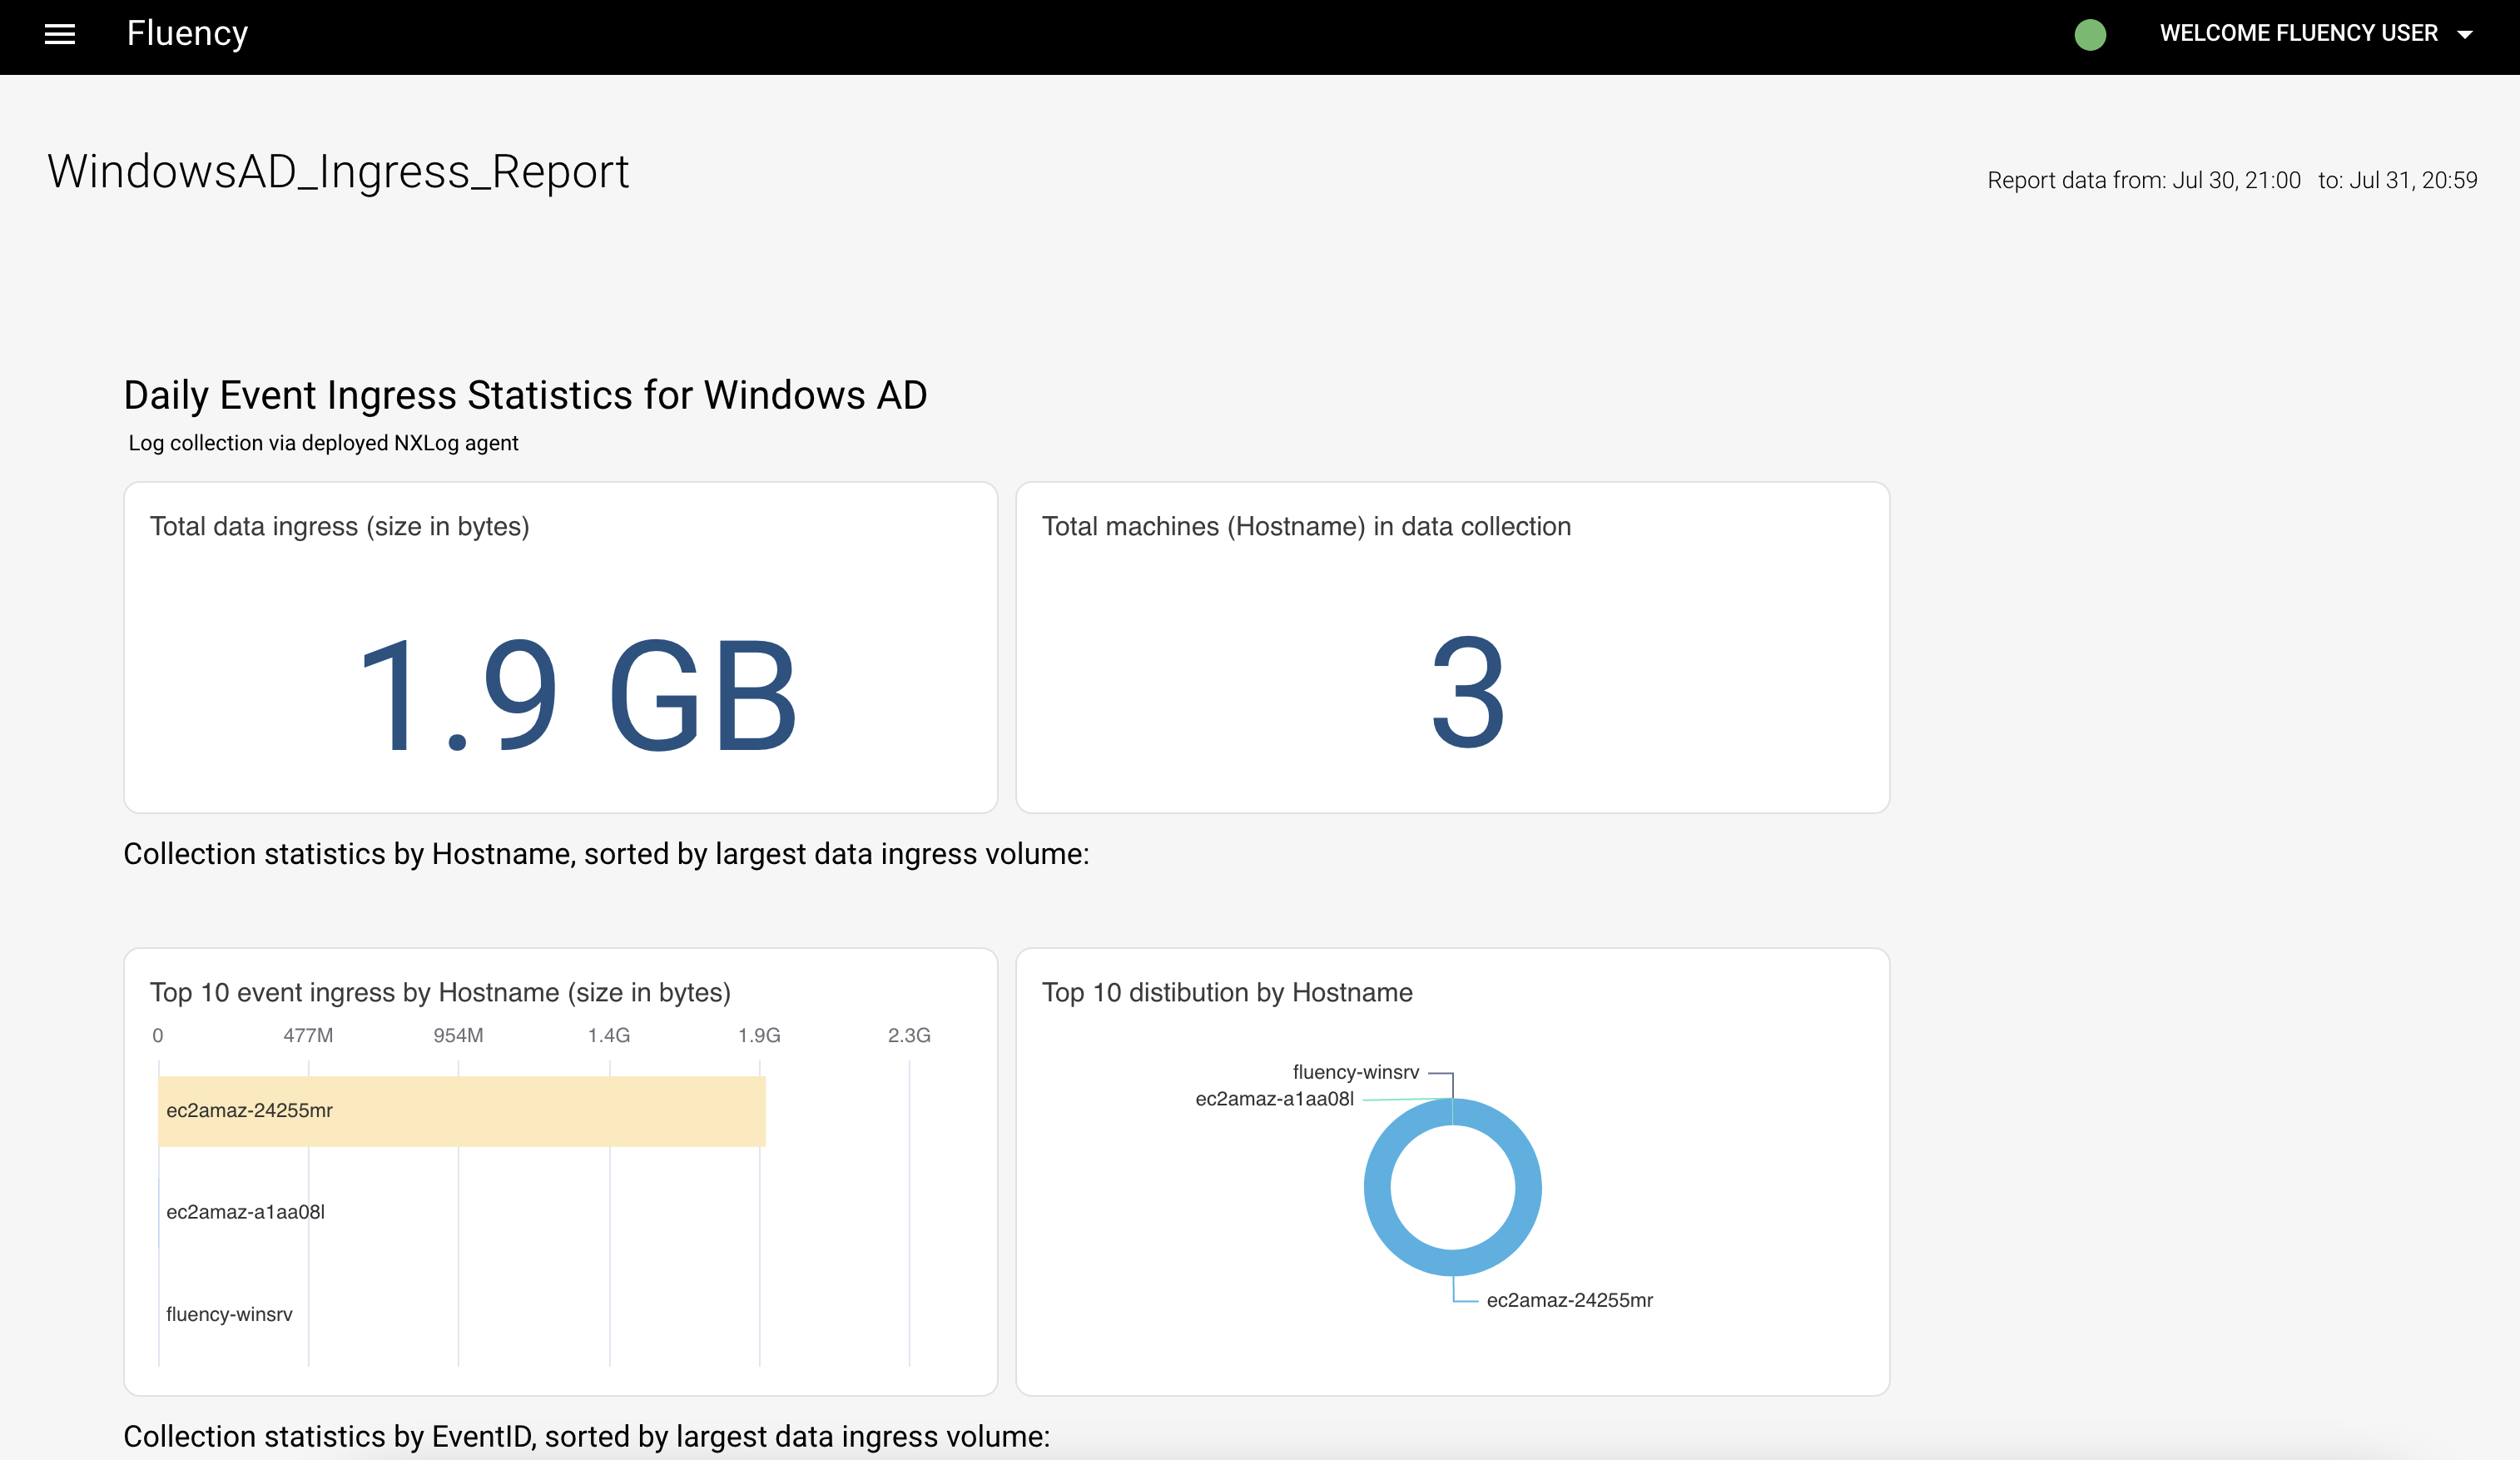Click the Top 10 distibution by Hostname title
Screen dimensions: 2520x1460
(1227, 992)
